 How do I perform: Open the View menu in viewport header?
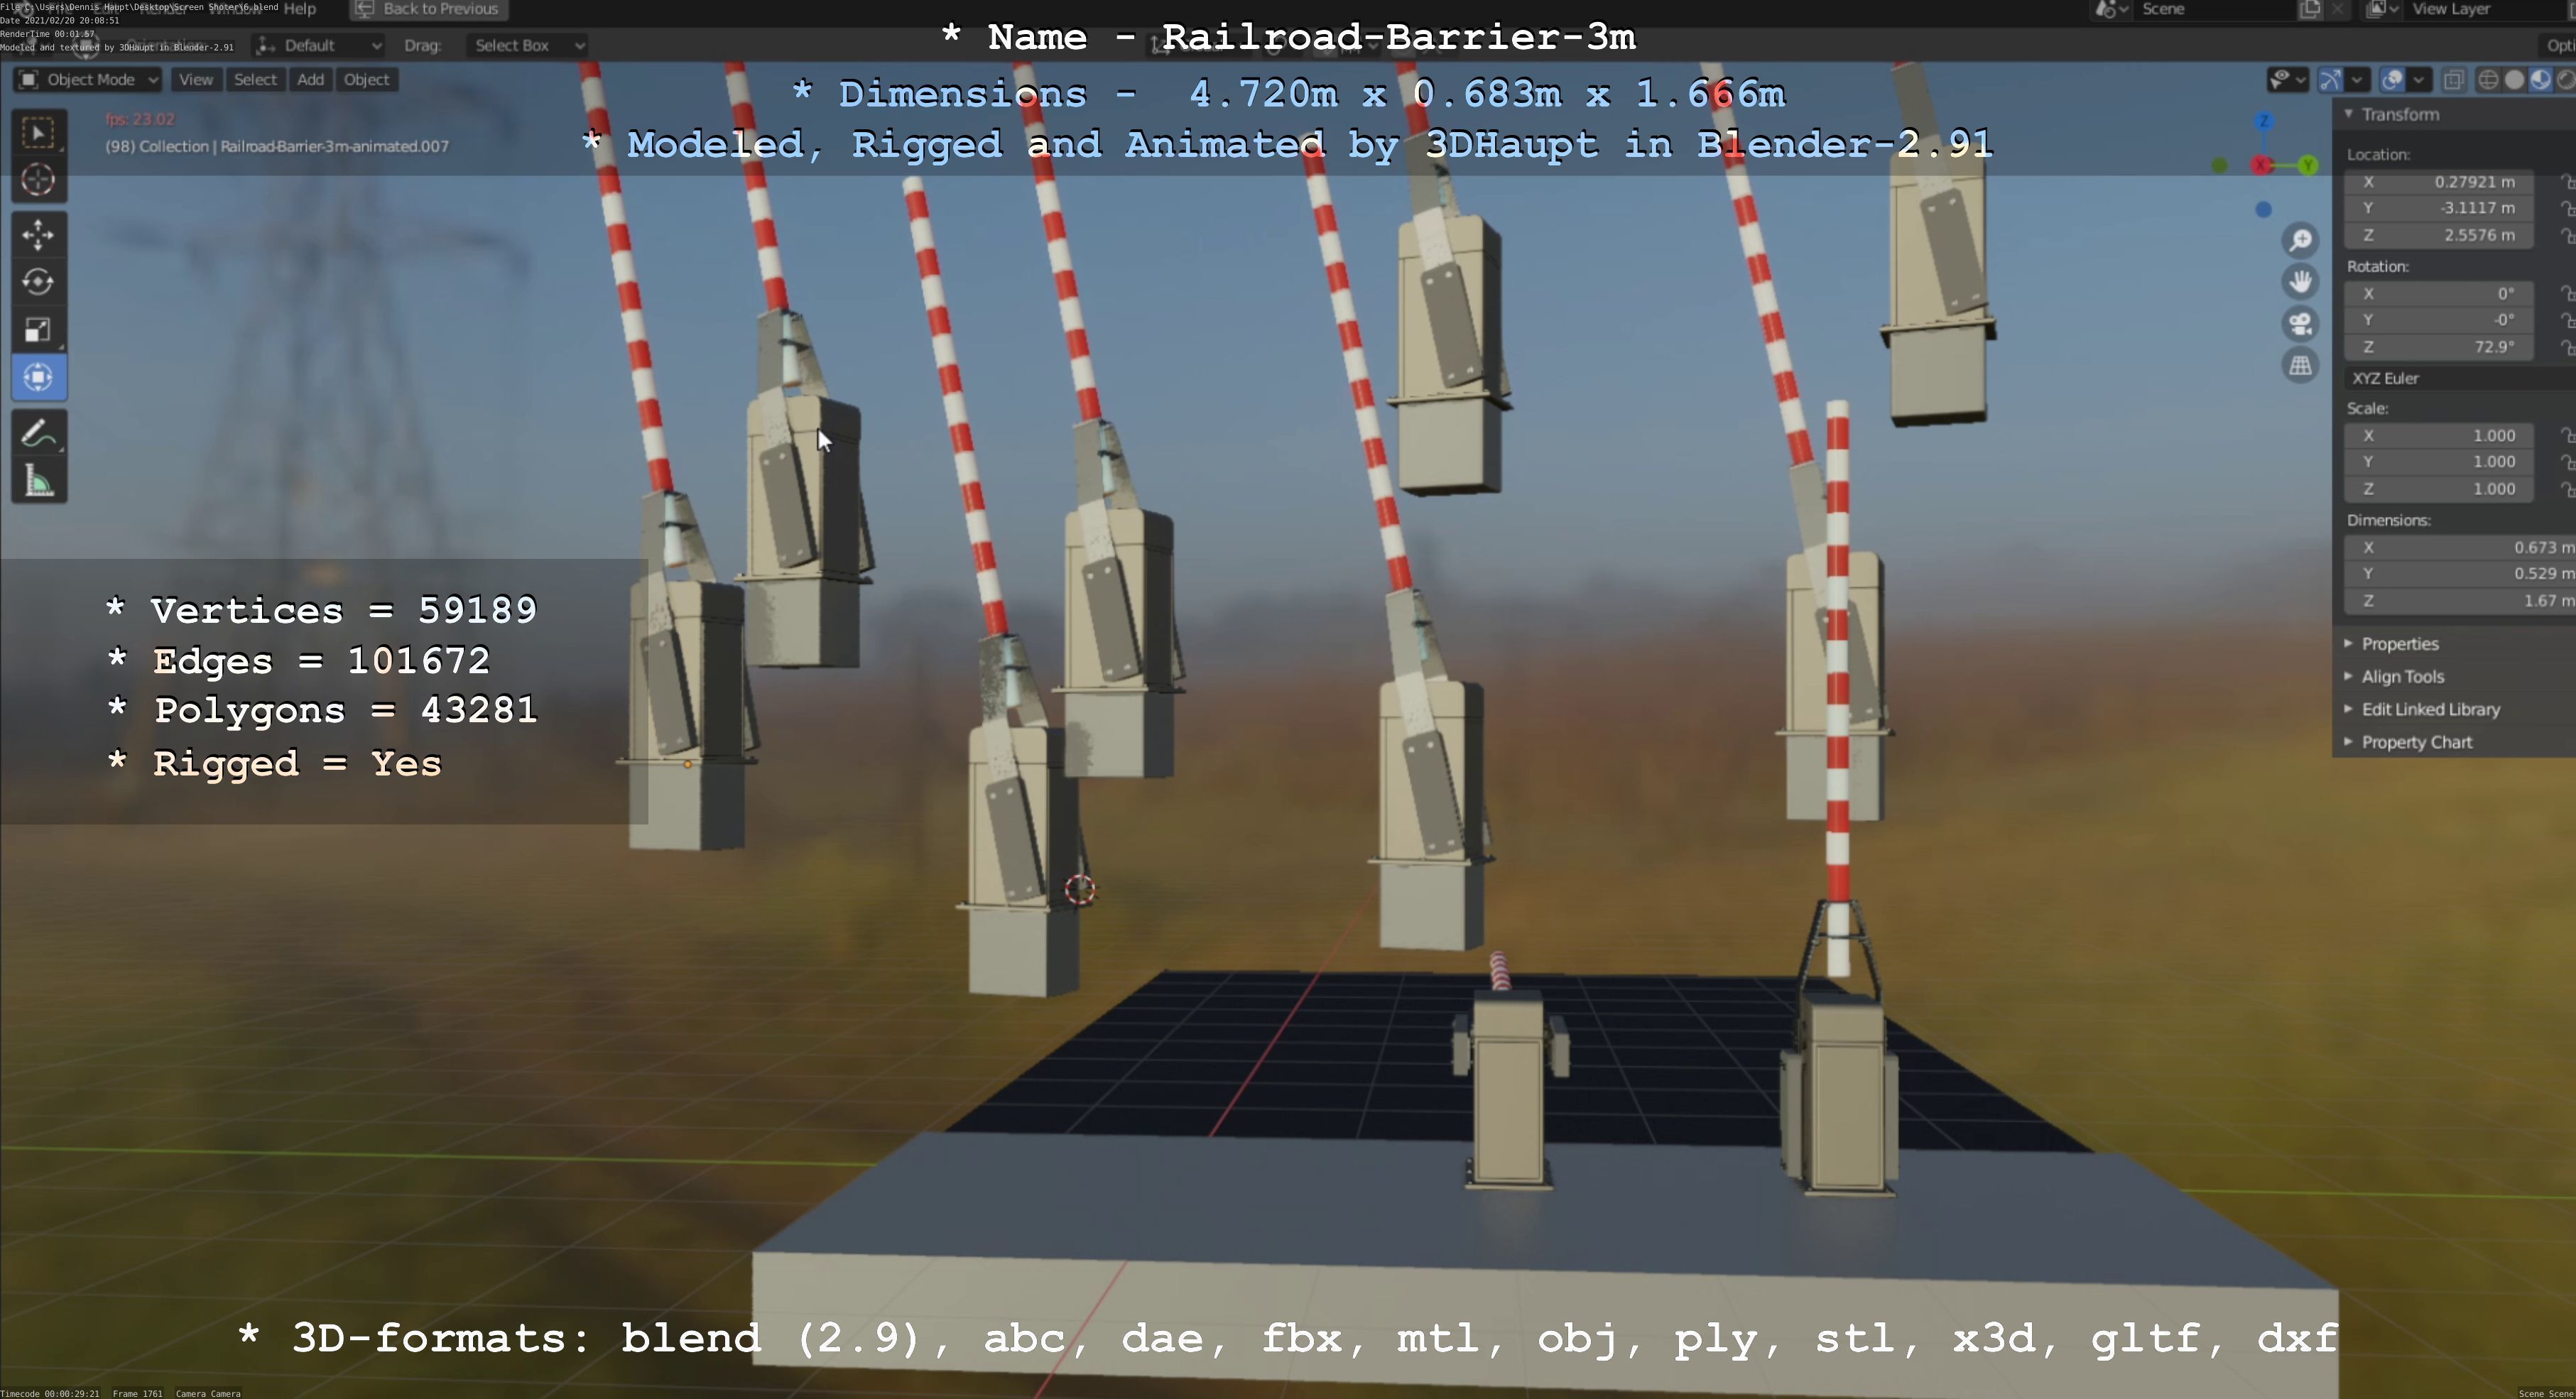196,80
